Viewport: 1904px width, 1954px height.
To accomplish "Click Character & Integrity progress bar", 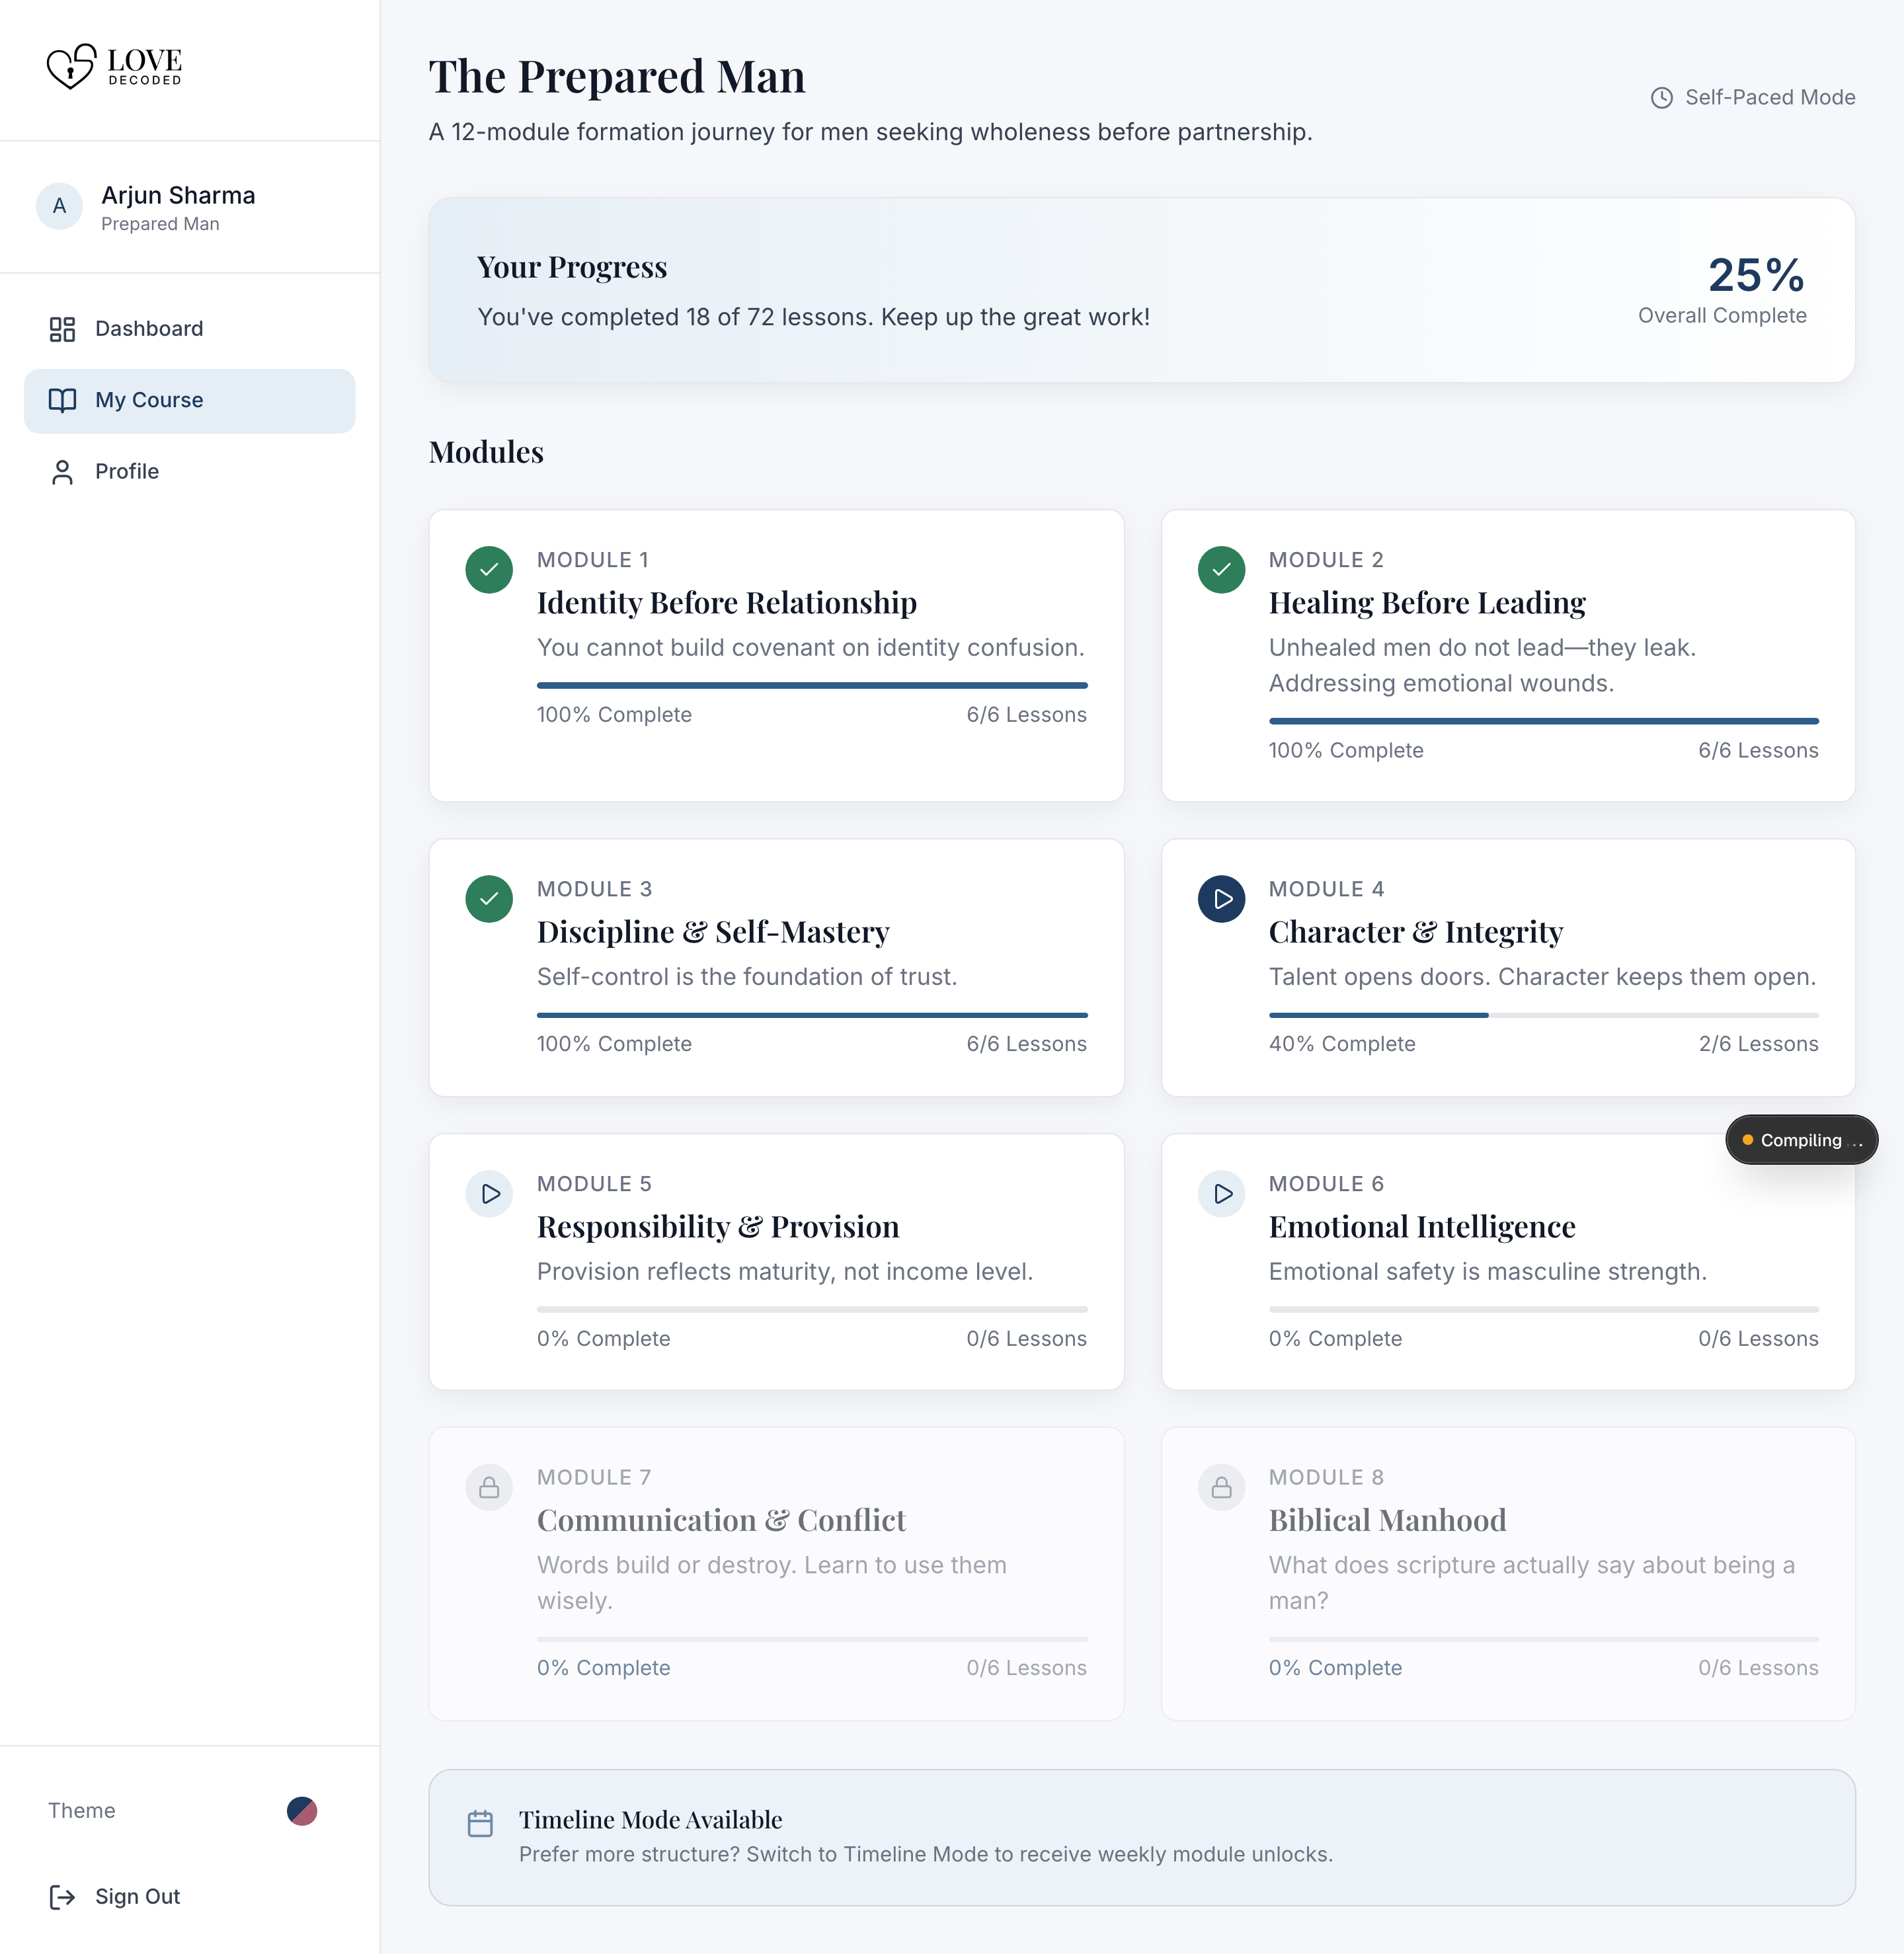I will pos(1543,1015).
